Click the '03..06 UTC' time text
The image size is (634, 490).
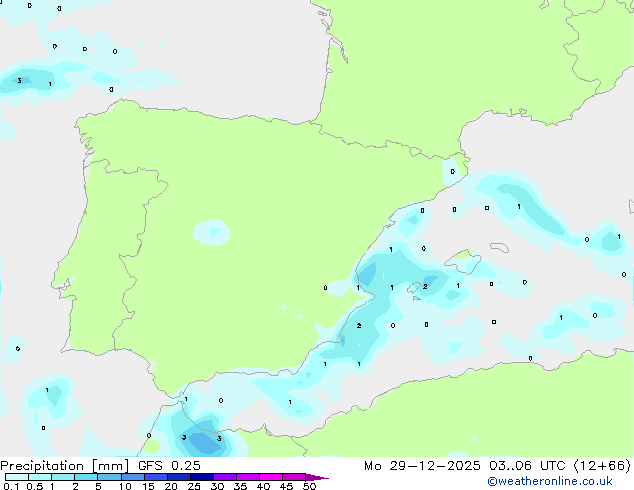tap(526, 466)
